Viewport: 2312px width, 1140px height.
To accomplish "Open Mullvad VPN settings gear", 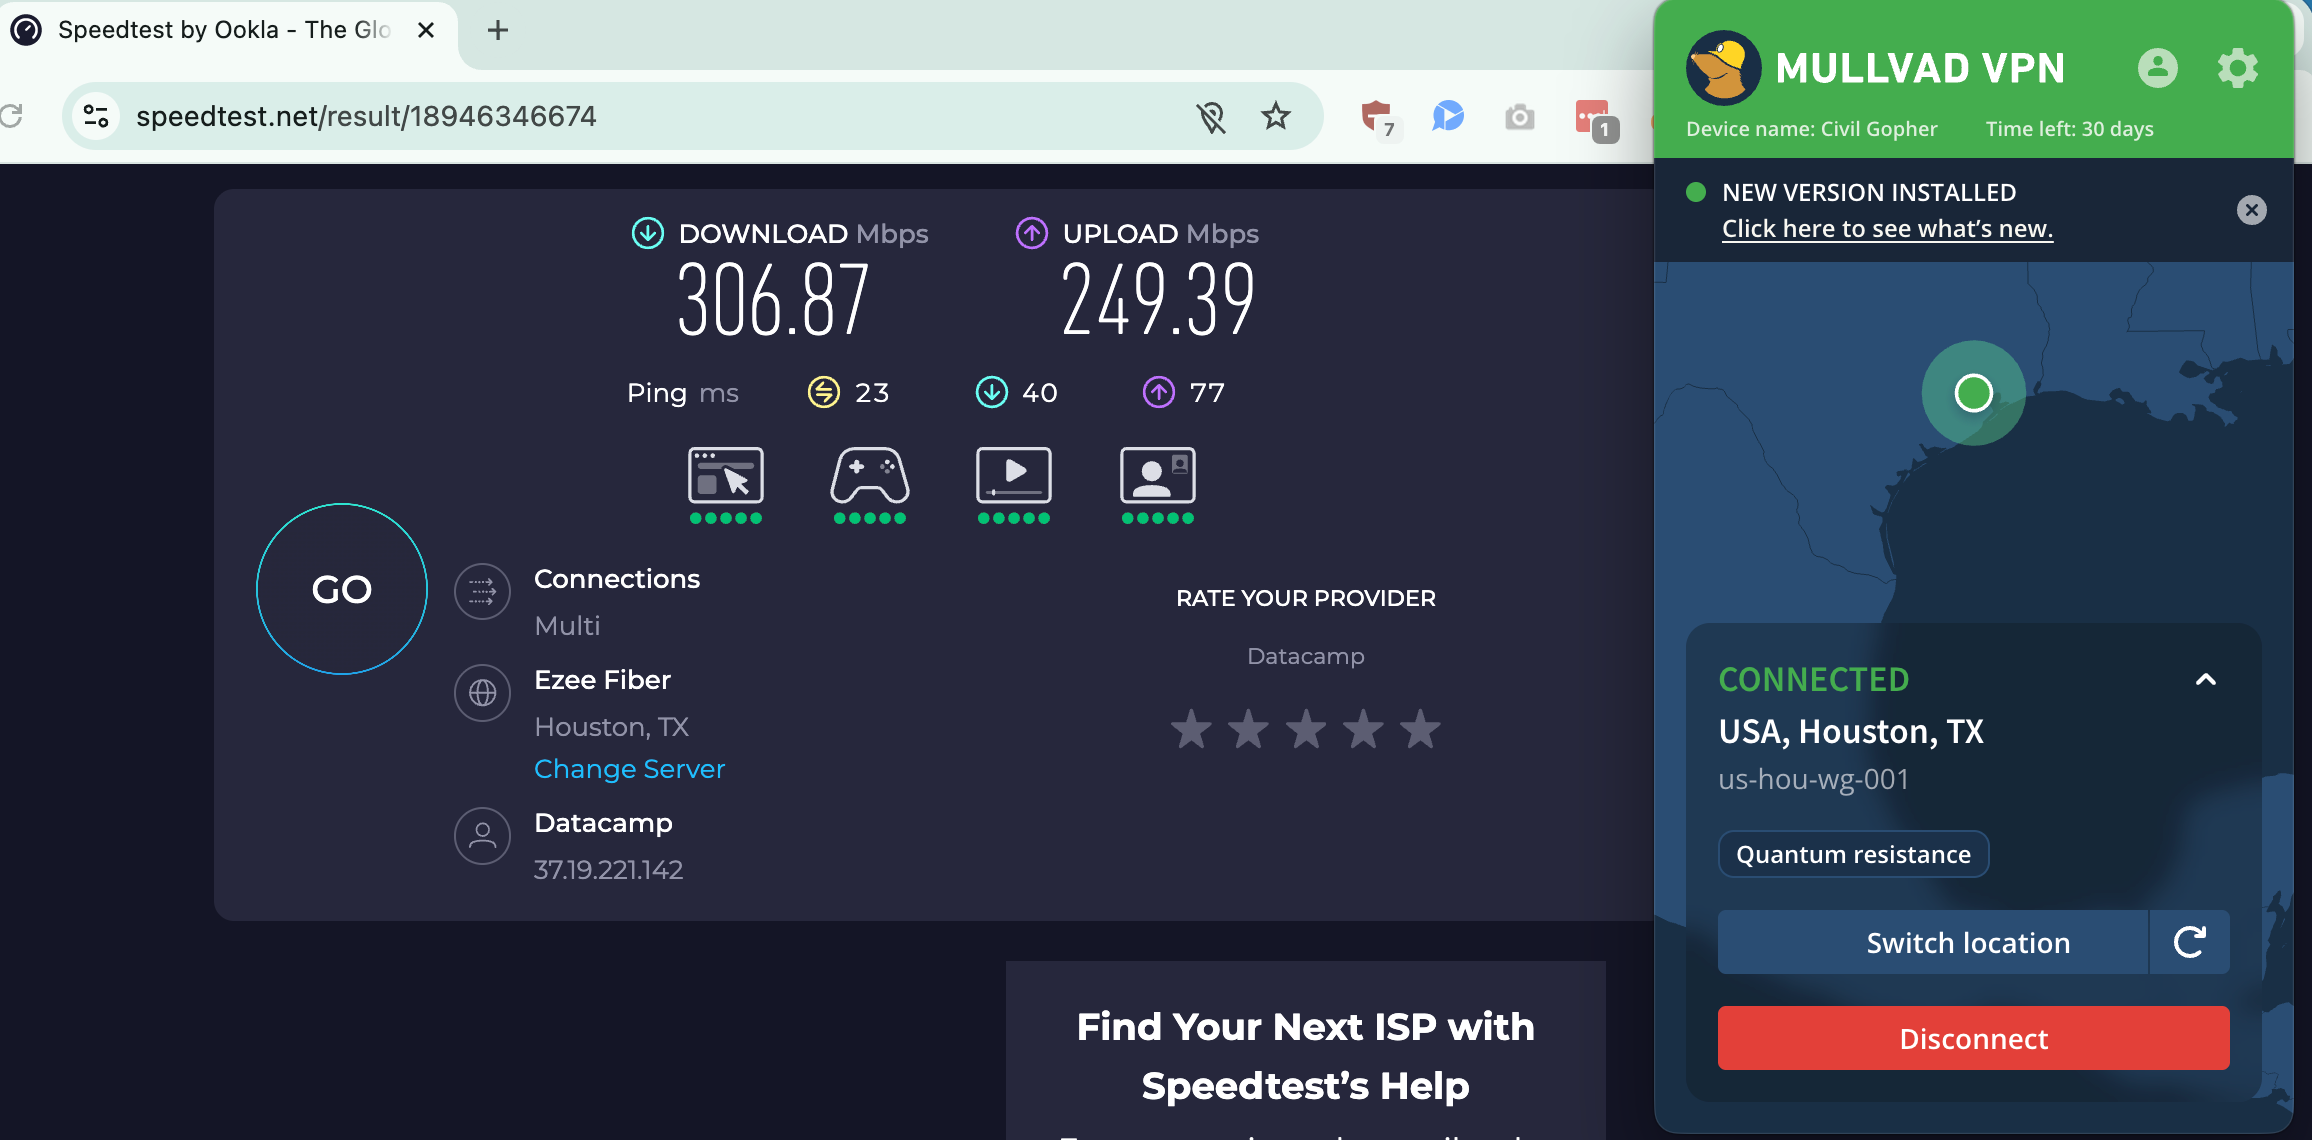I will (2238, 67).
